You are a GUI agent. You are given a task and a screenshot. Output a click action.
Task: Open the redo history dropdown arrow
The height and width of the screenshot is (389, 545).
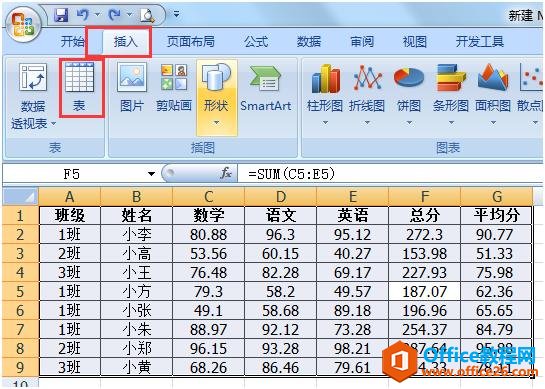[x=130, y=15]
